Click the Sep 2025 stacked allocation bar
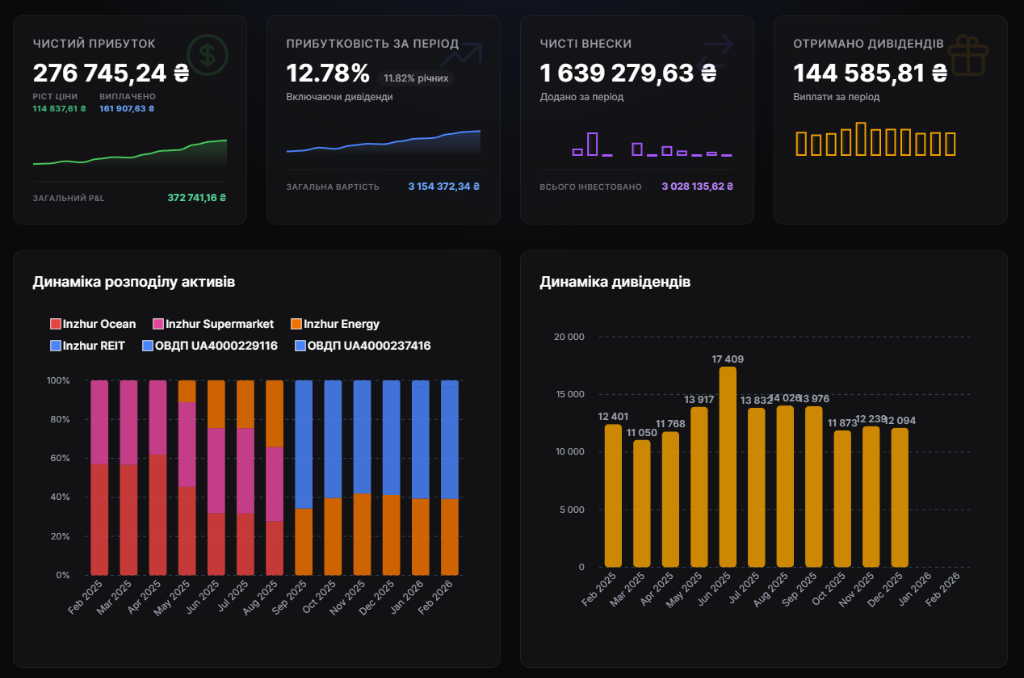Viewport: 1024px width, 678px height. coord(304,477)
